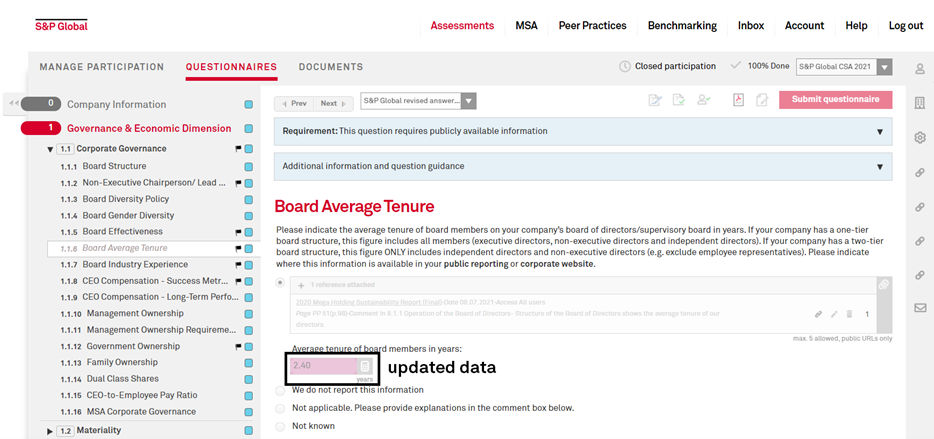Viewport: 934px width, 439px height.
Task: Collapse the left navigation panel arrows
Action: [14, 104]
